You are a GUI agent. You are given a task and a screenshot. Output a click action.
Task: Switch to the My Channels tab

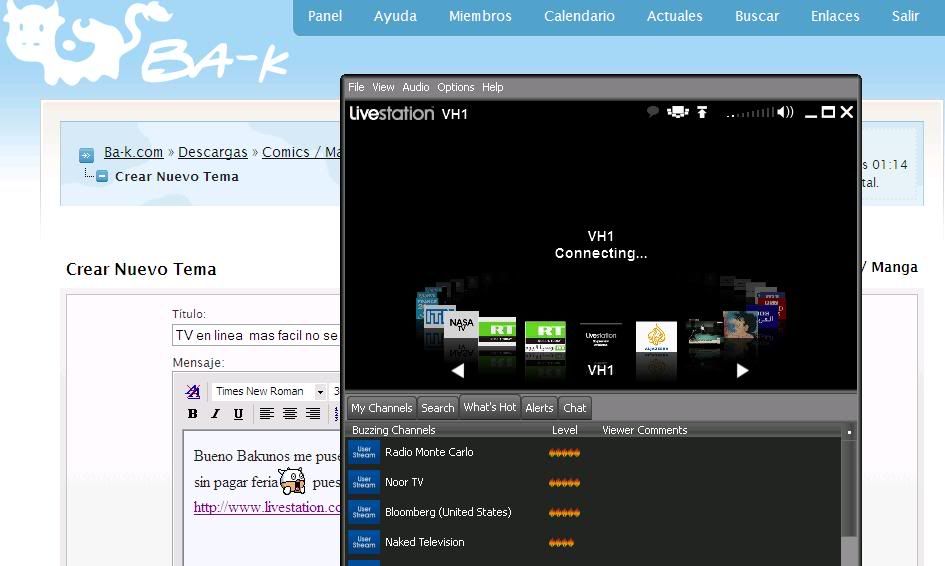381,408
